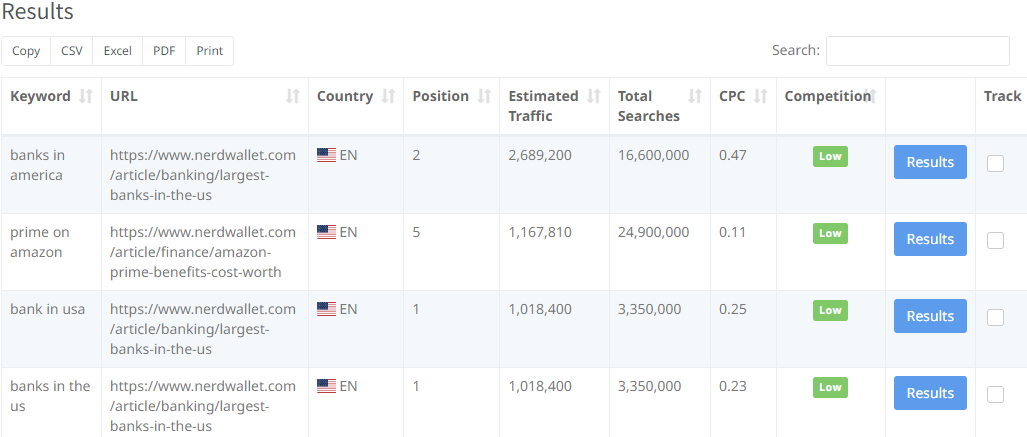
Task: Sort by Country column arrows icon
Action: pos(388,96)
